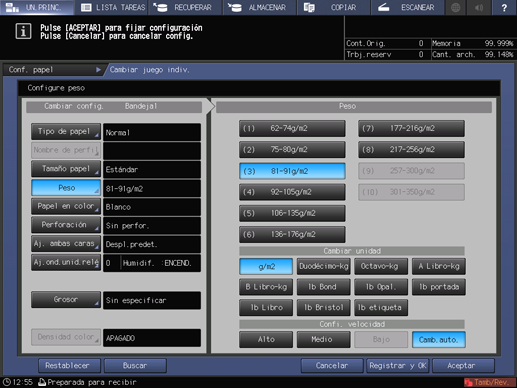517x388 pixels.
Task: Click the Normal paper type value field
Action: click(x=152, y=132)
